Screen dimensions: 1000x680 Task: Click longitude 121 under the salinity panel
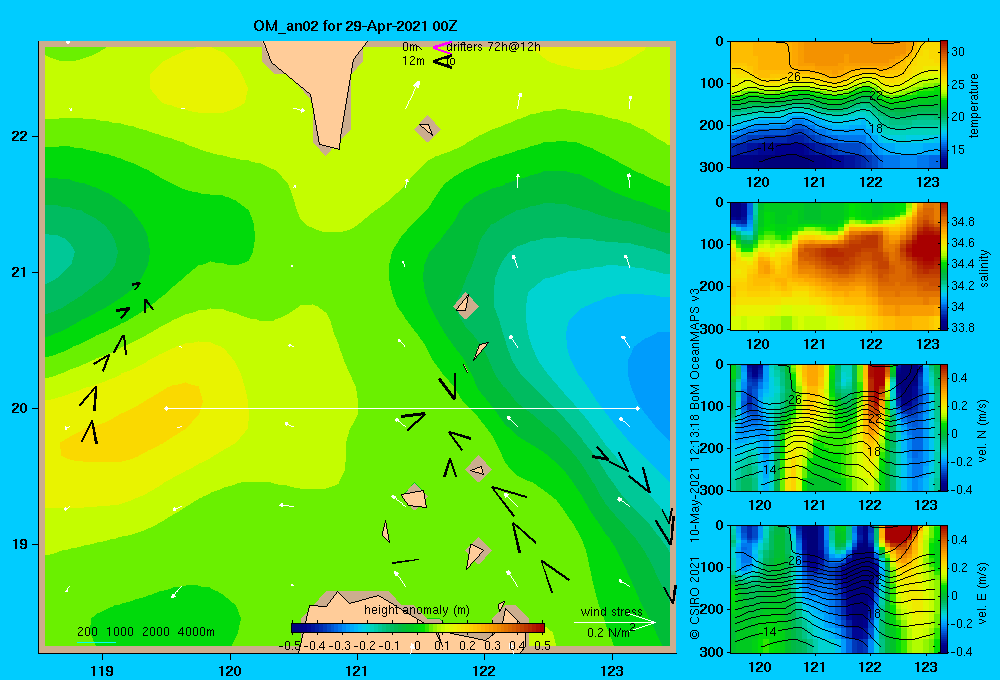[x=814, y=344]
